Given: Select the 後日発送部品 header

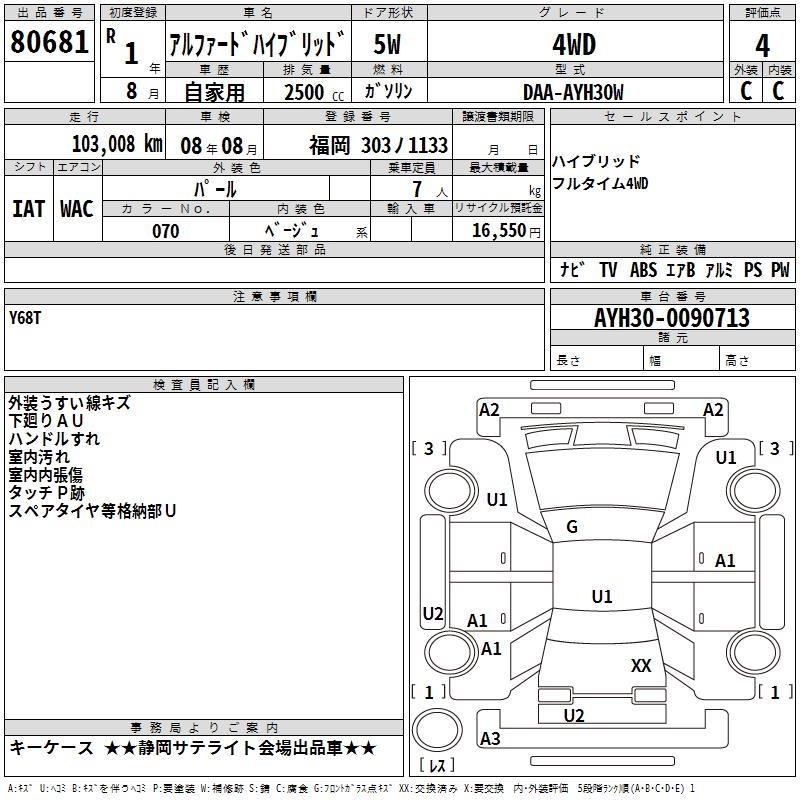Looking at the screenshot, I should click(x=274, y=249).
